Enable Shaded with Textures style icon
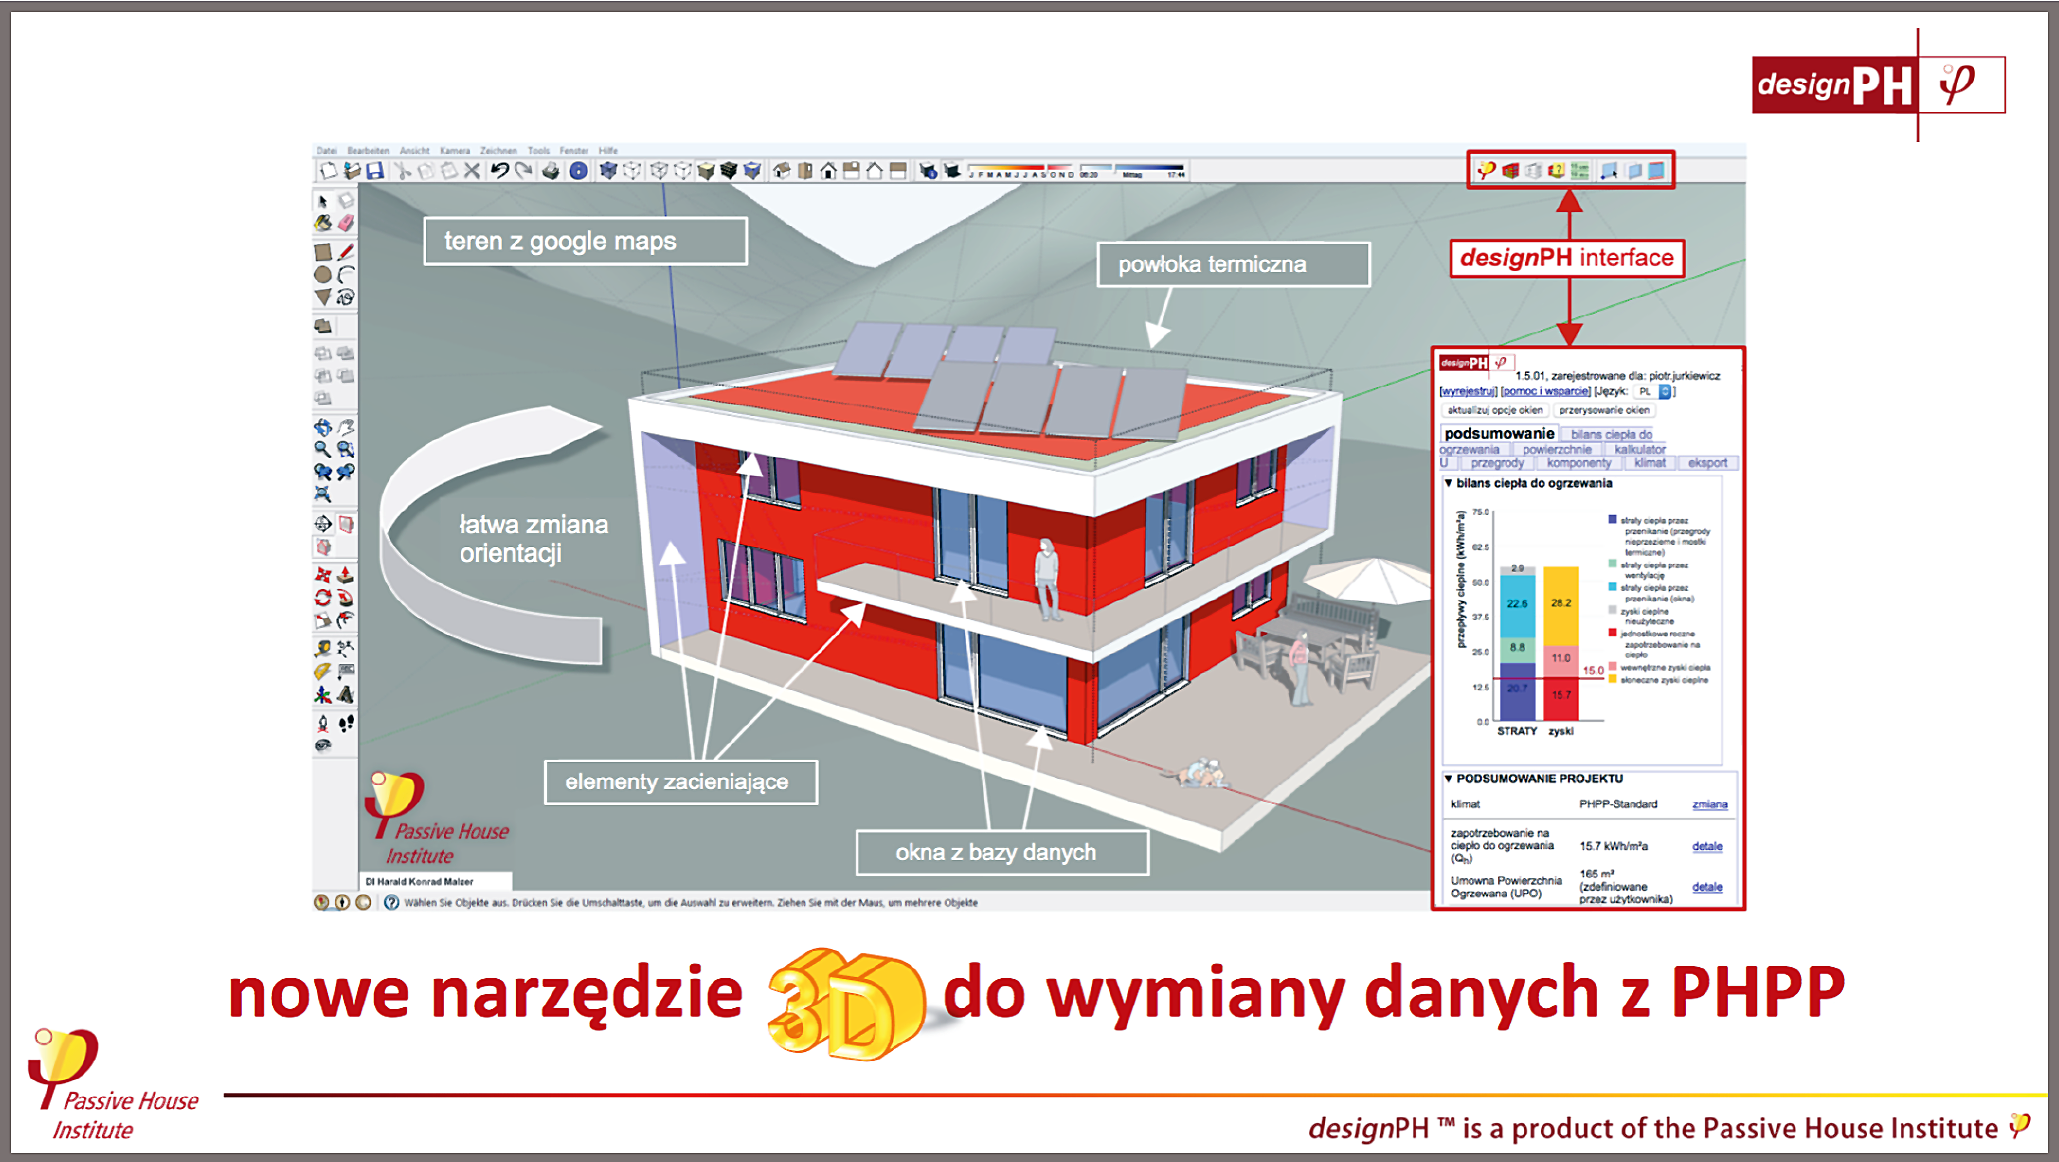The height and width of the screenshot is (1162, 2059). 729,171
